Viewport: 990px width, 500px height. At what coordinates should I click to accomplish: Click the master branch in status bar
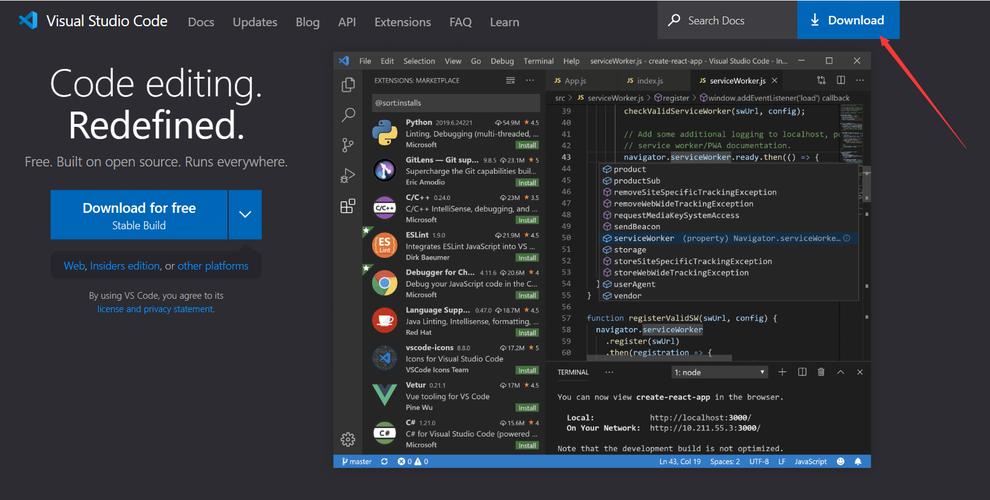[357, 461]
